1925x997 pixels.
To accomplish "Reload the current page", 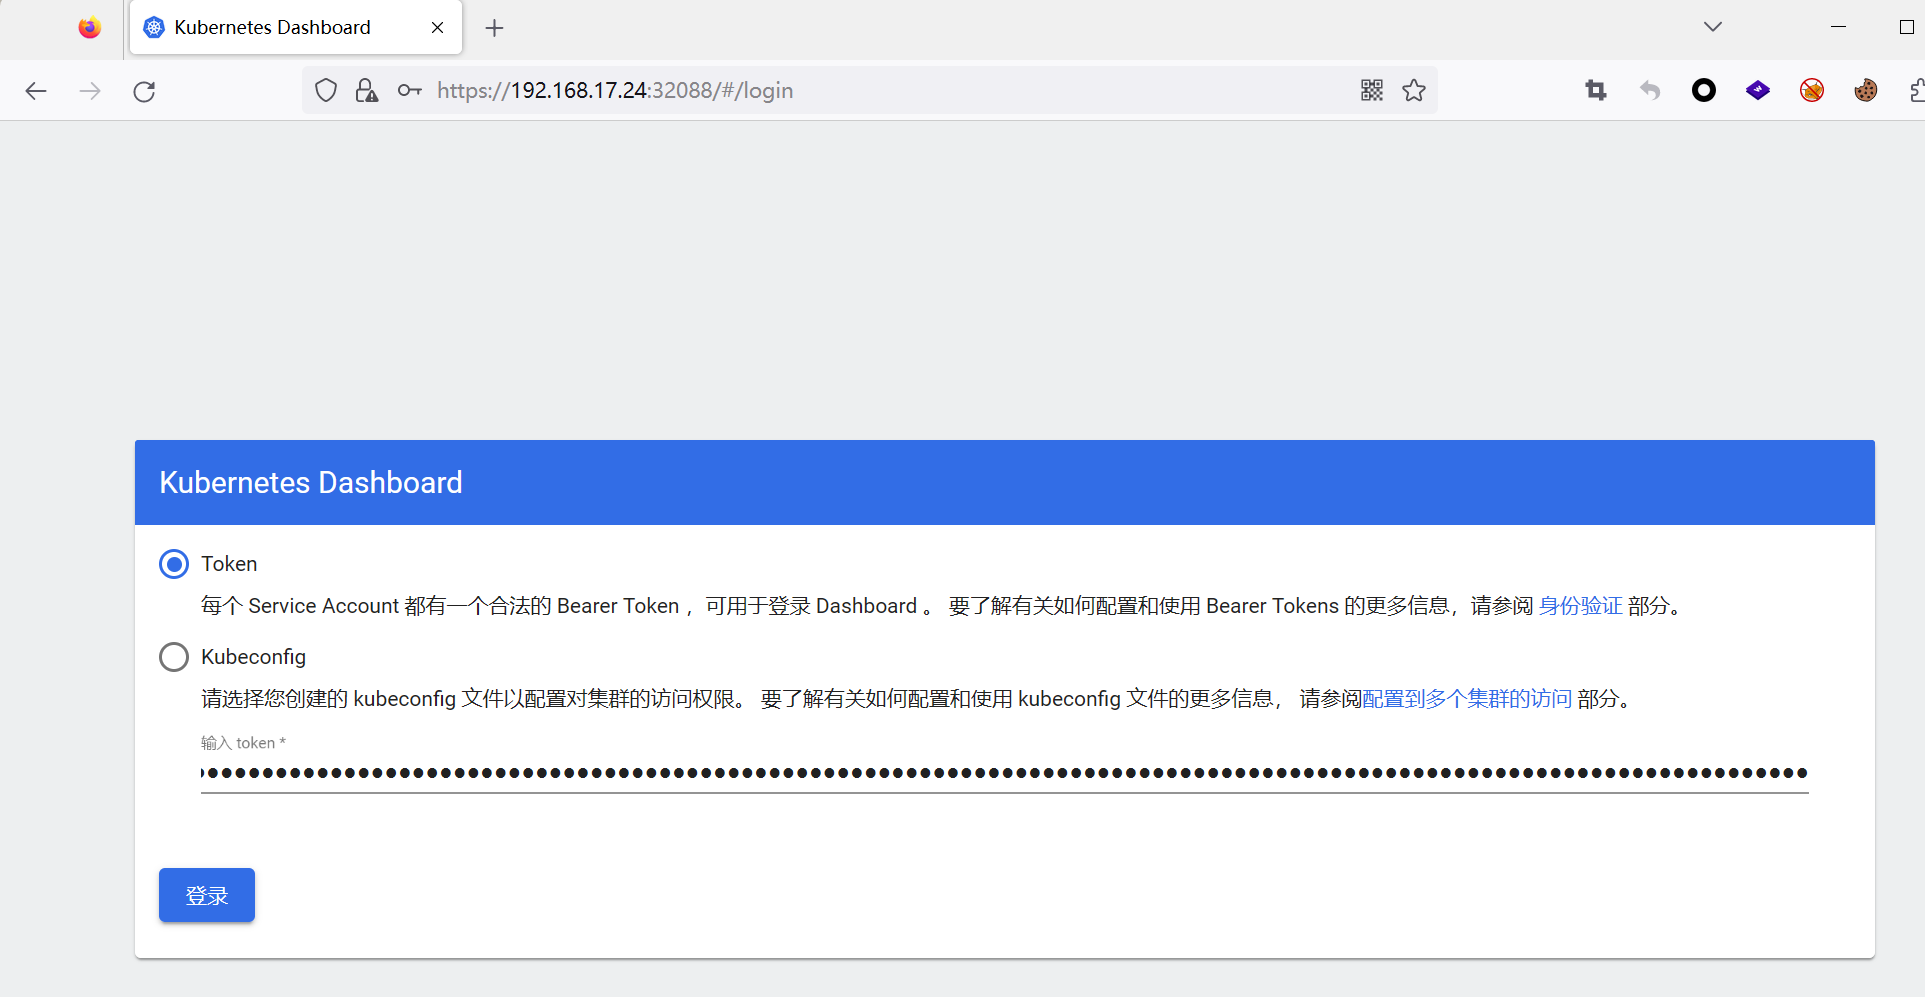I will [144, 91].
